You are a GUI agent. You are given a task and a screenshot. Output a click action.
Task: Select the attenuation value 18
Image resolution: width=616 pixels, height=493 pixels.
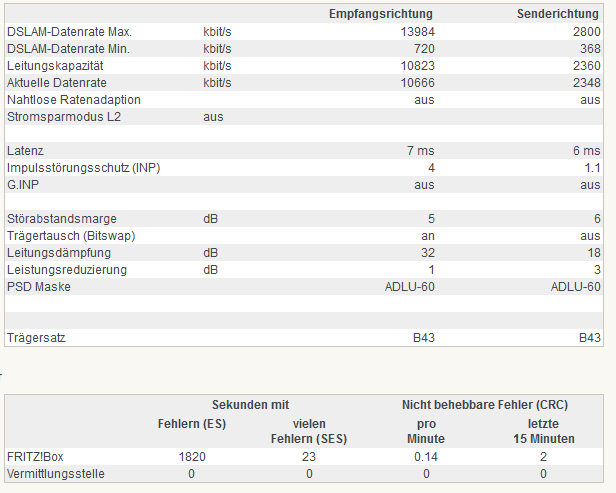594,253
